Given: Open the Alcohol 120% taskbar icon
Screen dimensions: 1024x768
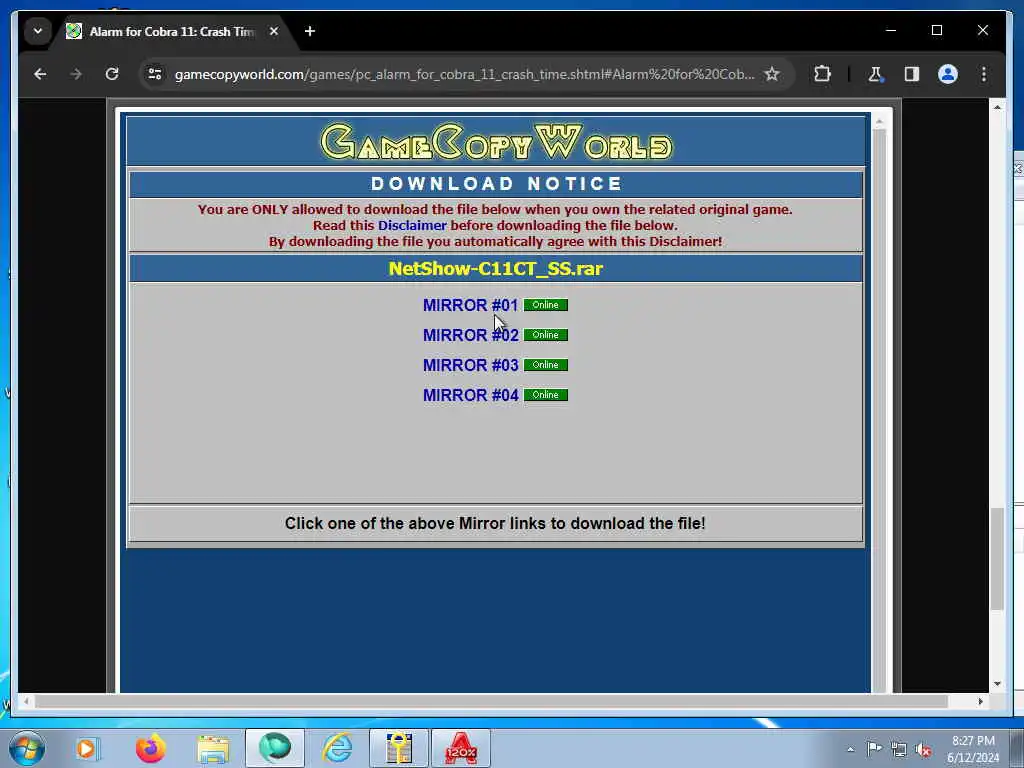Looking at the screenshot, I should click(x=461, y=748).
